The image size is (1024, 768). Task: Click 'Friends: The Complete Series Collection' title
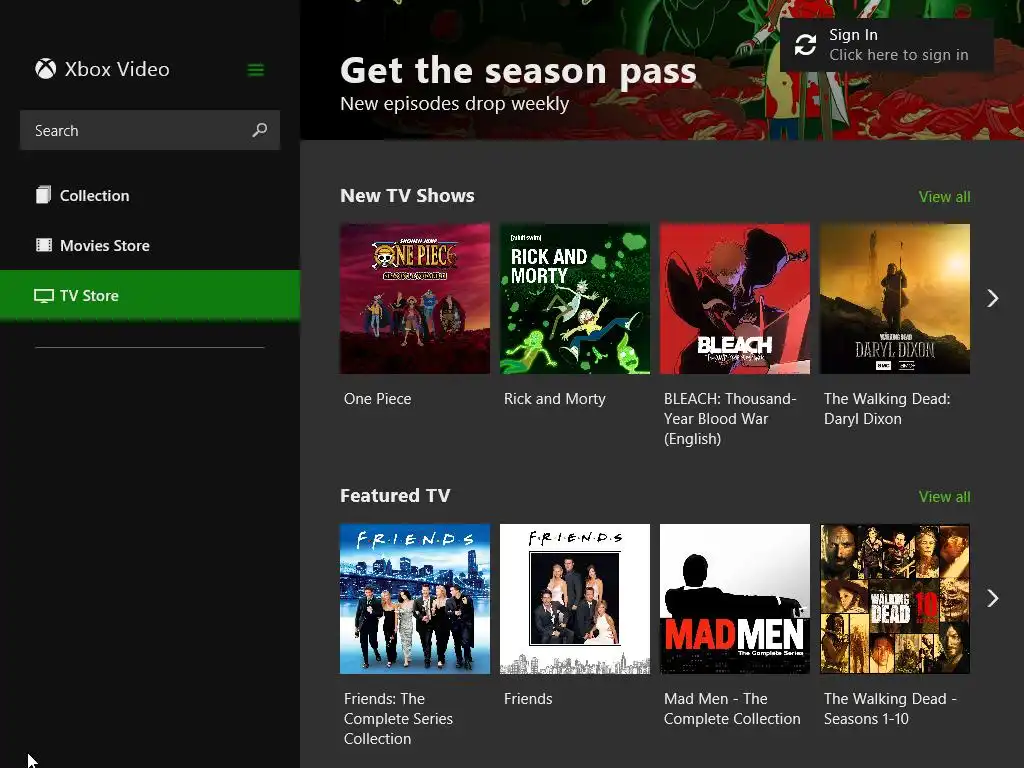398,718
